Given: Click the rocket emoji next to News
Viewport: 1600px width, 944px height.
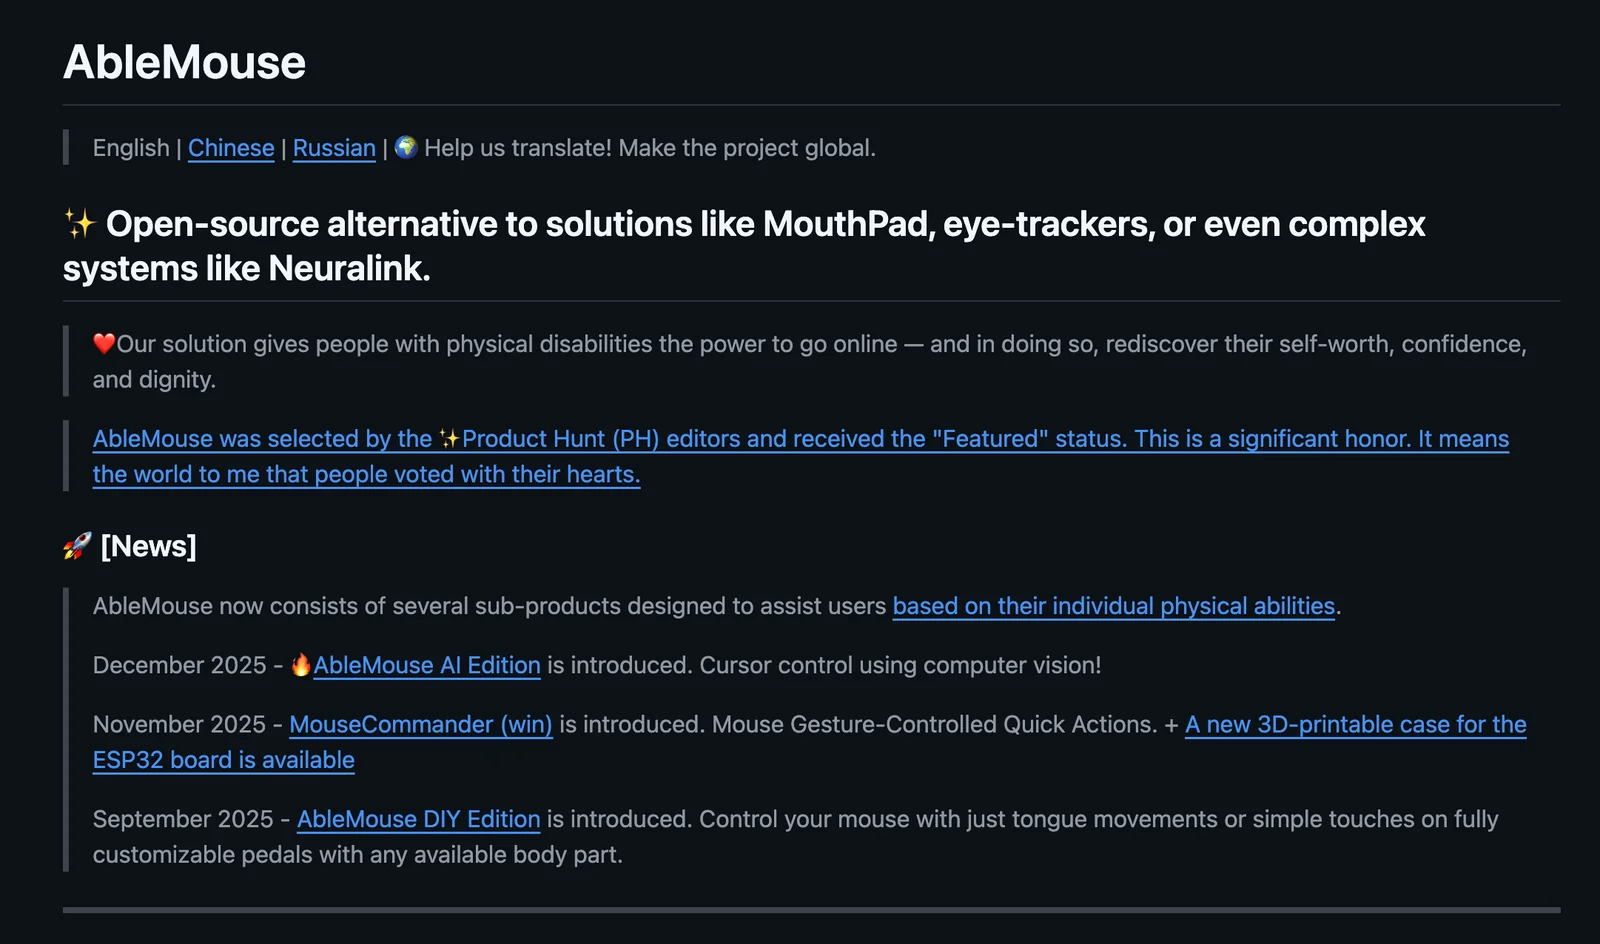Looking at the screenshot, I should (x=77, y=546).
